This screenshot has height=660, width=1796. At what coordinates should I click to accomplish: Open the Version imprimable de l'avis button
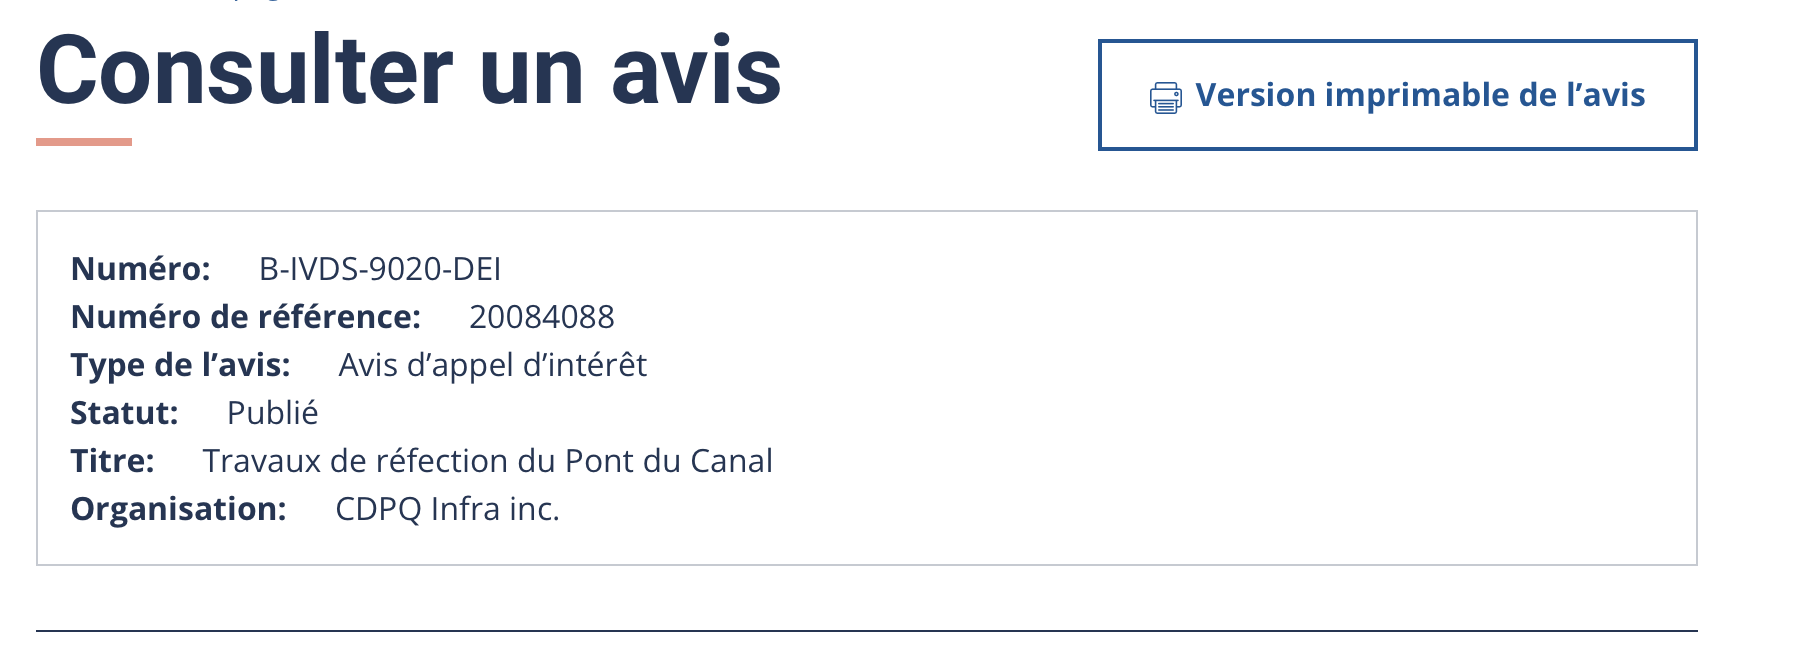pos(1397,95)
